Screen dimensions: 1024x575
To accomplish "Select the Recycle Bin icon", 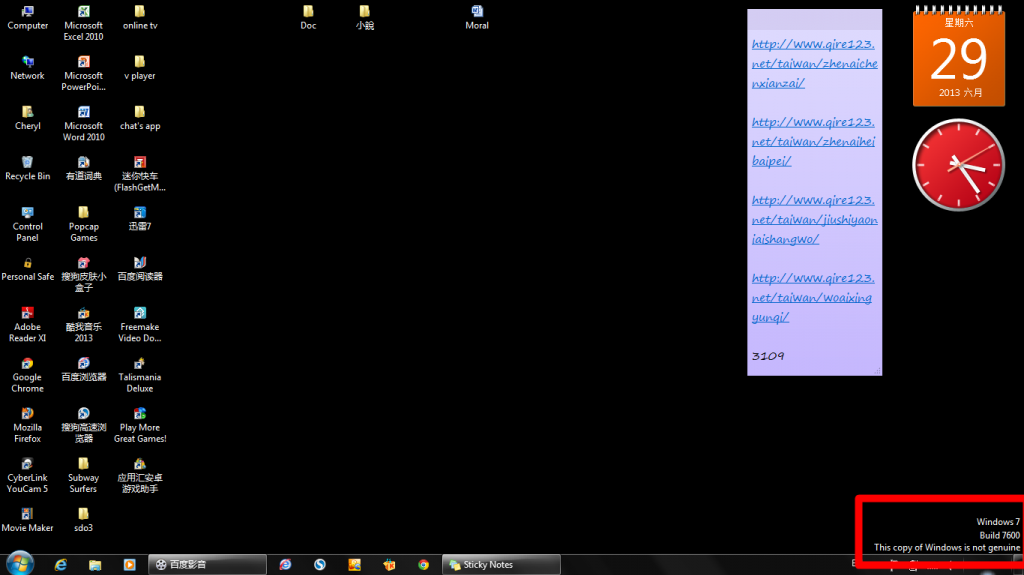I will pyautogui.click(x=27, y=163).
